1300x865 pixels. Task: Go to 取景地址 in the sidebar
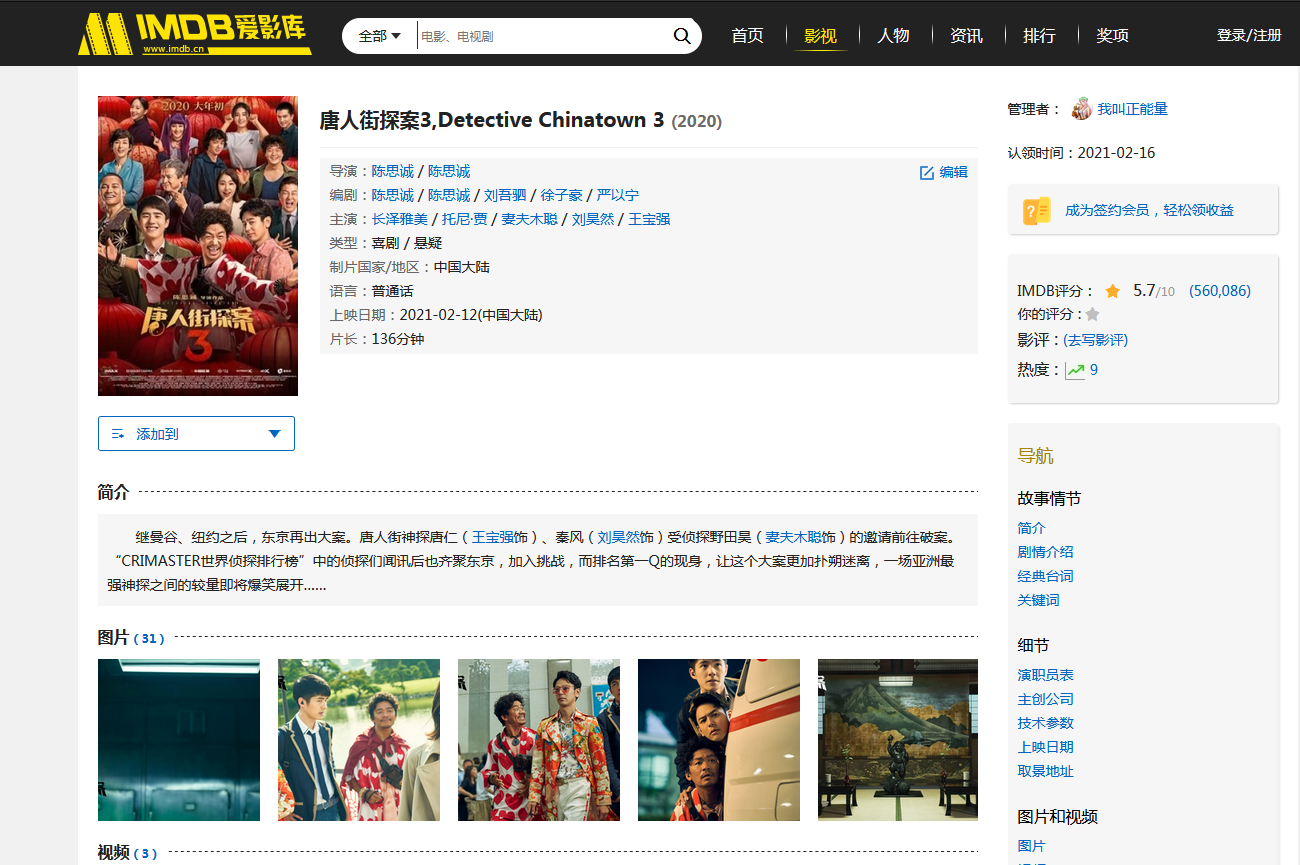1045,771
